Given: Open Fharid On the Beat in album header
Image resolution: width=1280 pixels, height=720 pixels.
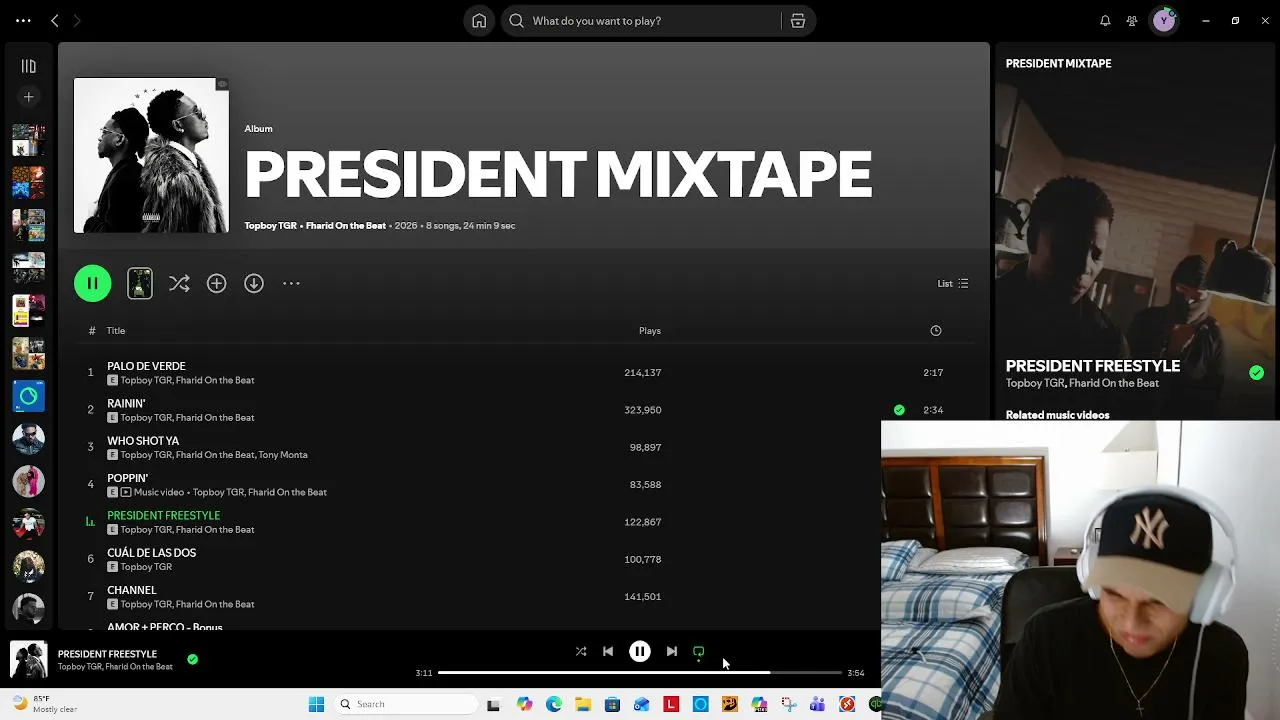Looking at the screenshot, I should click(345, 226).
